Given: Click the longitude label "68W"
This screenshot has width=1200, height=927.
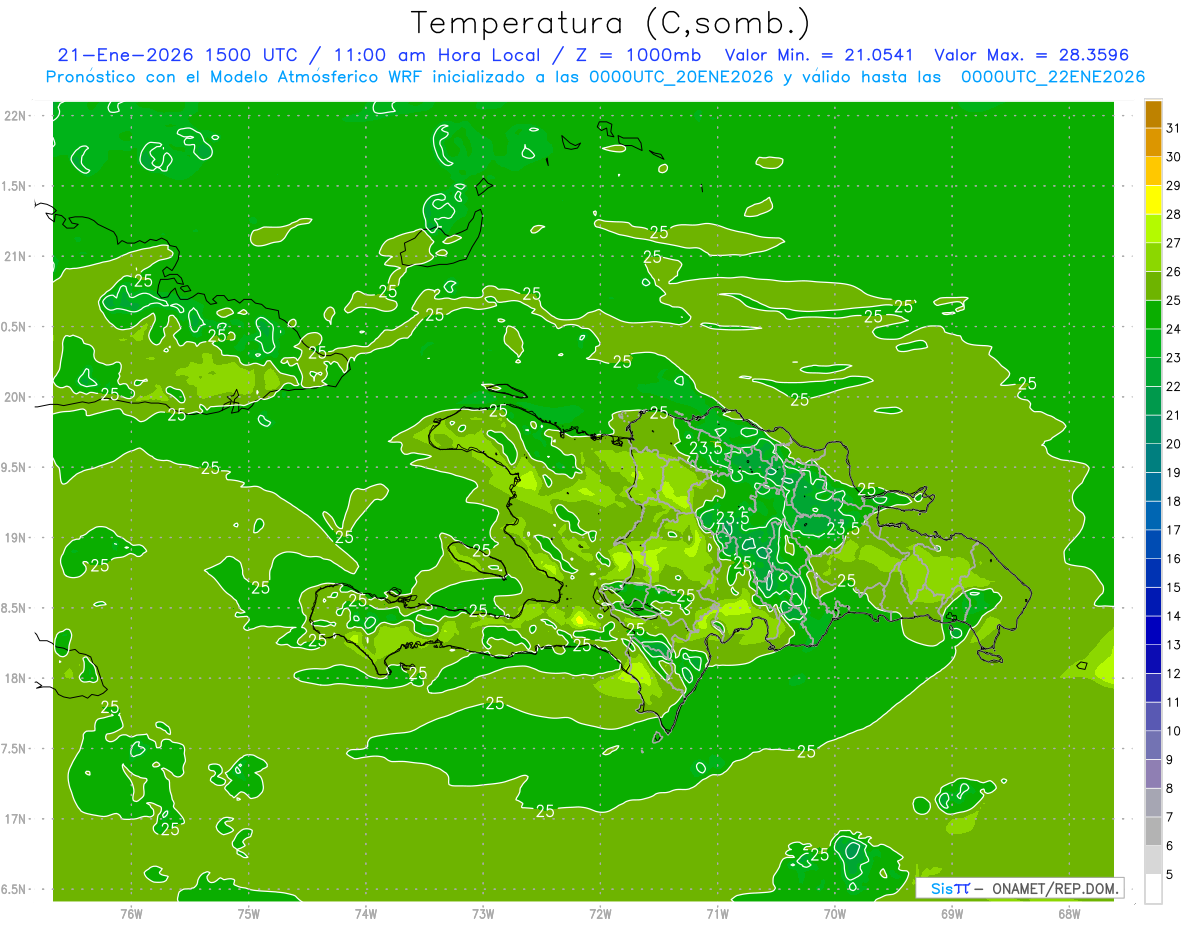Looking at the screenshot, I should pos(1069,914).
